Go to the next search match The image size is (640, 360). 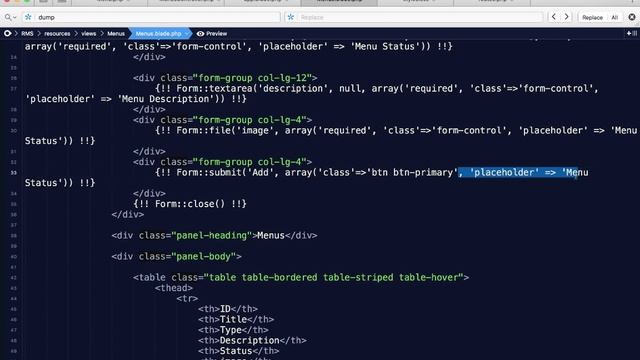pyautogui.click(x=567, y=17)
